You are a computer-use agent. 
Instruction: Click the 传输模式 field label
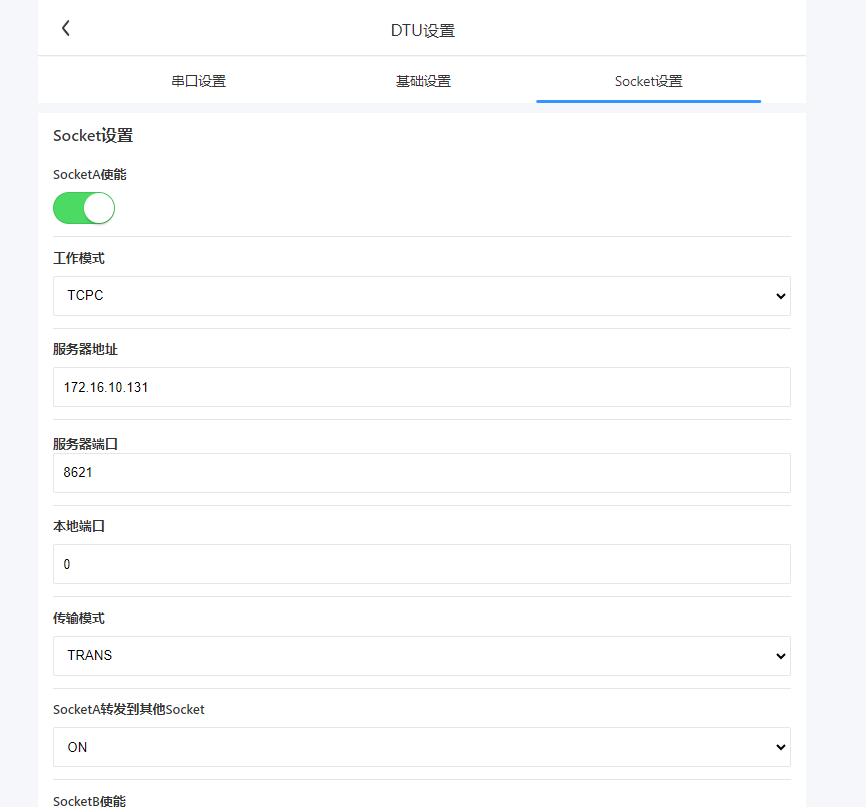[79, 618]
